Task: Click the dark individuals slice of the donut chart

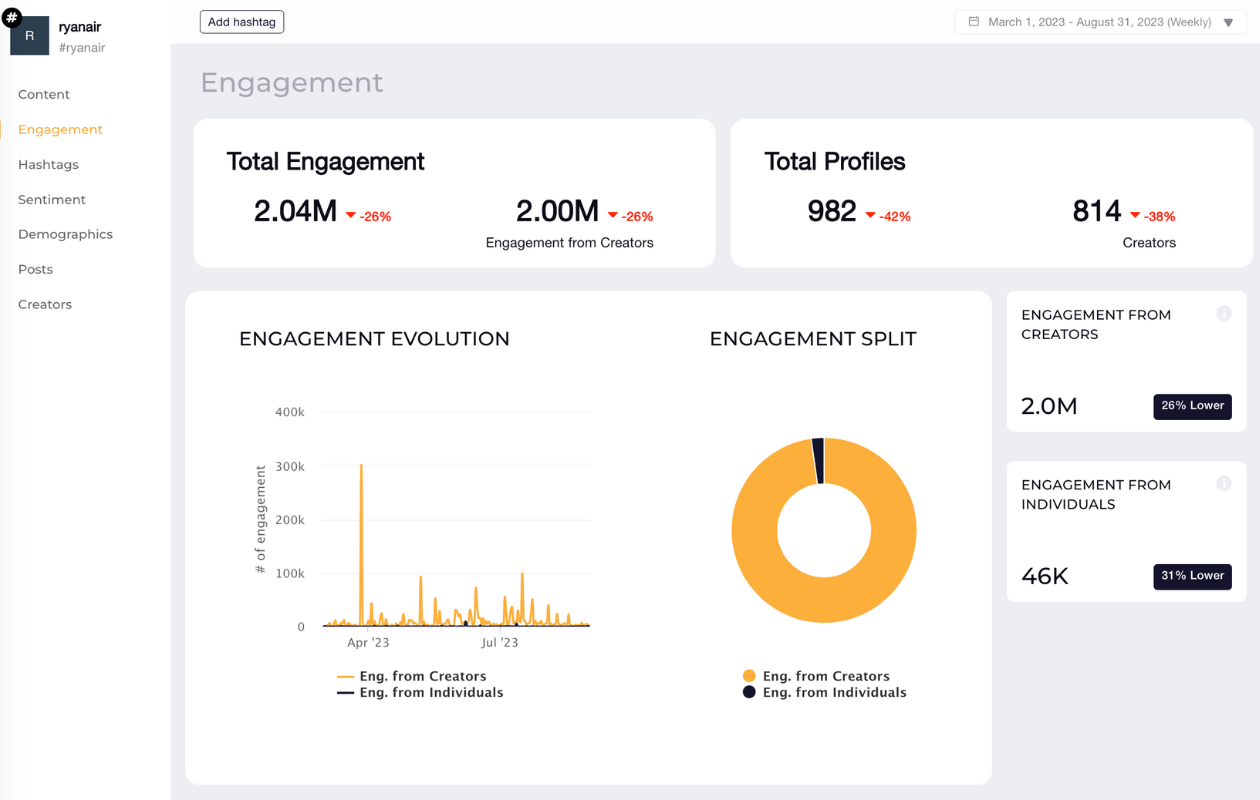Action: (x=818, y=461)
